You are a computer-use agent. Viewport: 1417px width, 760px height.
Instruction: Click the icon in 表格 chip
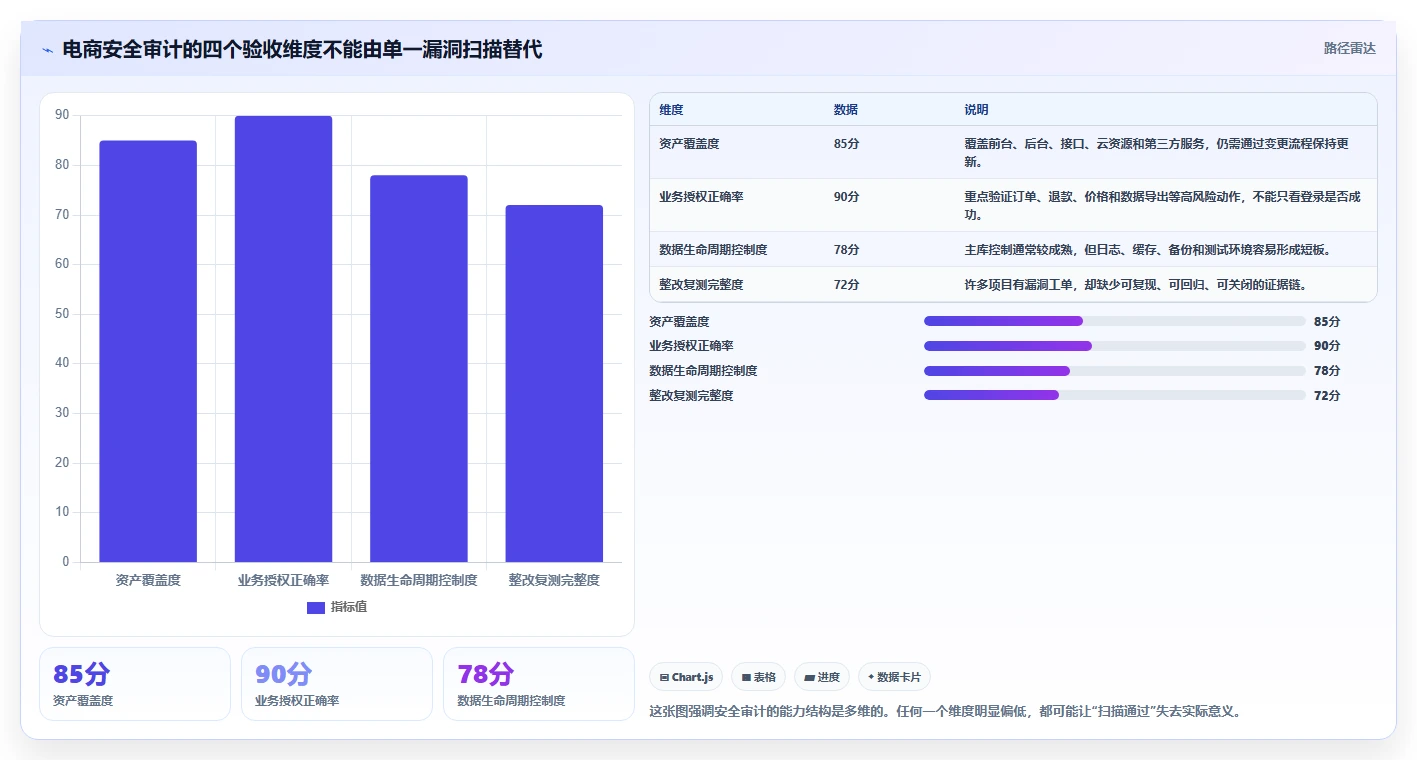pos(746,678)
